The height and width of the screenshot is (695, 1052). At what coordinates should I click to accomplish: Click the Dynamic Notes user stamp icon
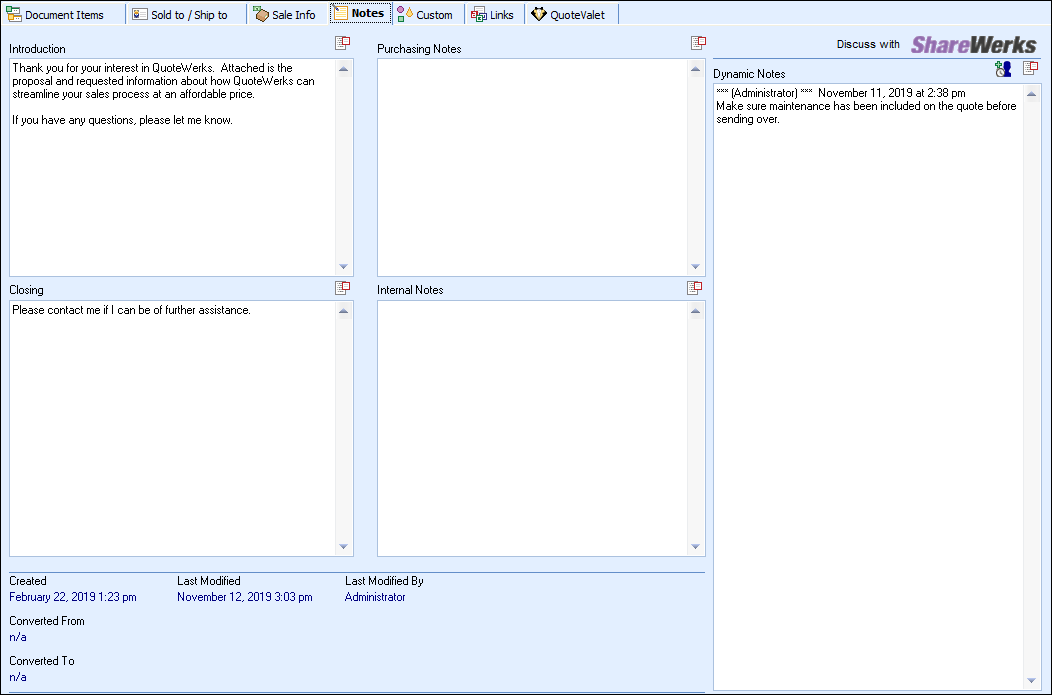tap(1003, 69)
